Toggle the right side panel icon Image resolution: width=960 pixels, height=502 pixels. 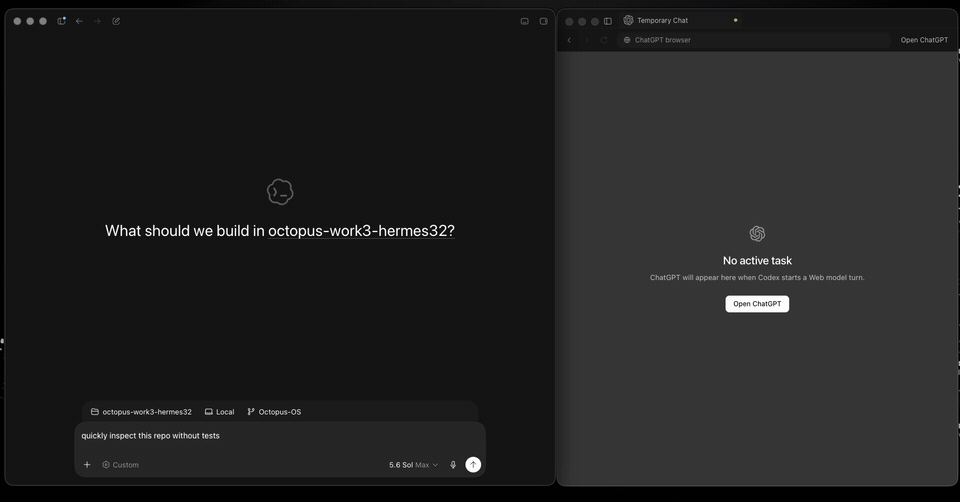[x=543, y=21]
